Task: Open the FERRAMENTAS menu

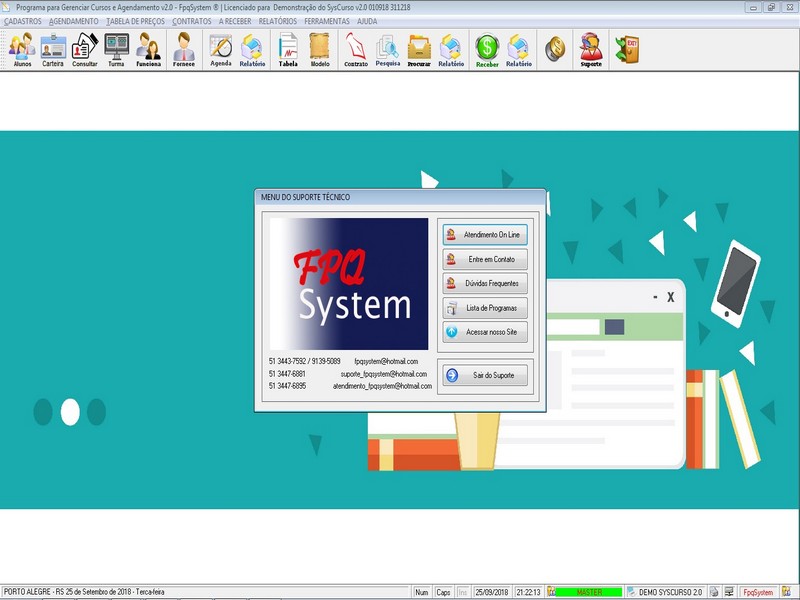Action: pos(327,21)
